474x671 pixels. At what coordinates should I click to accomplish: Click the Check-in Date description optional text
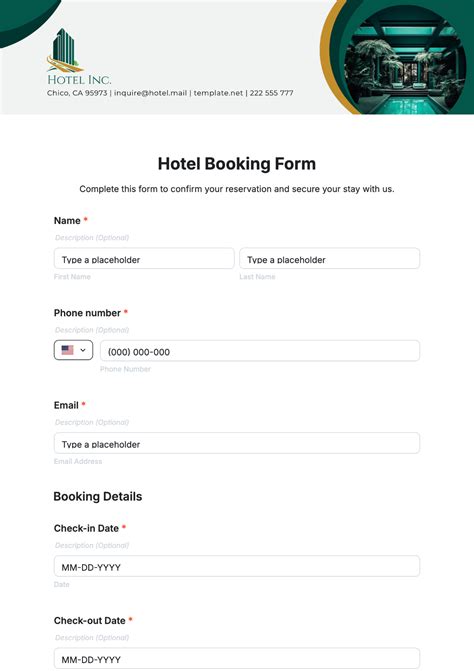(x=92, y=546)
